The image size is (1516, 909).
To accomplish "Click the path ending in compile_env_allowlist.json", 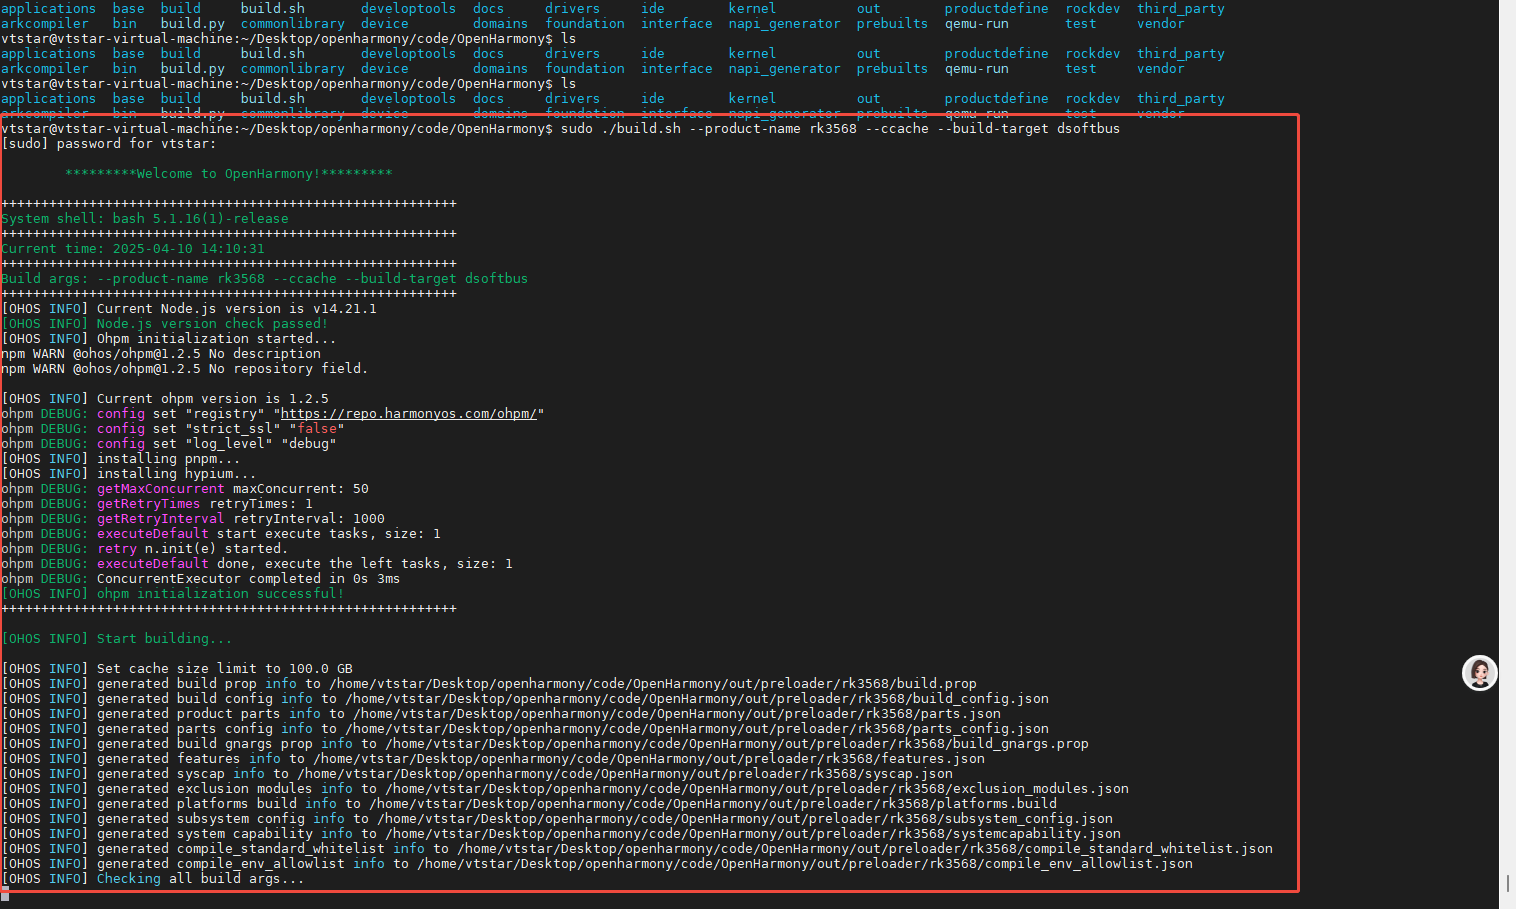I will point(805,863).
